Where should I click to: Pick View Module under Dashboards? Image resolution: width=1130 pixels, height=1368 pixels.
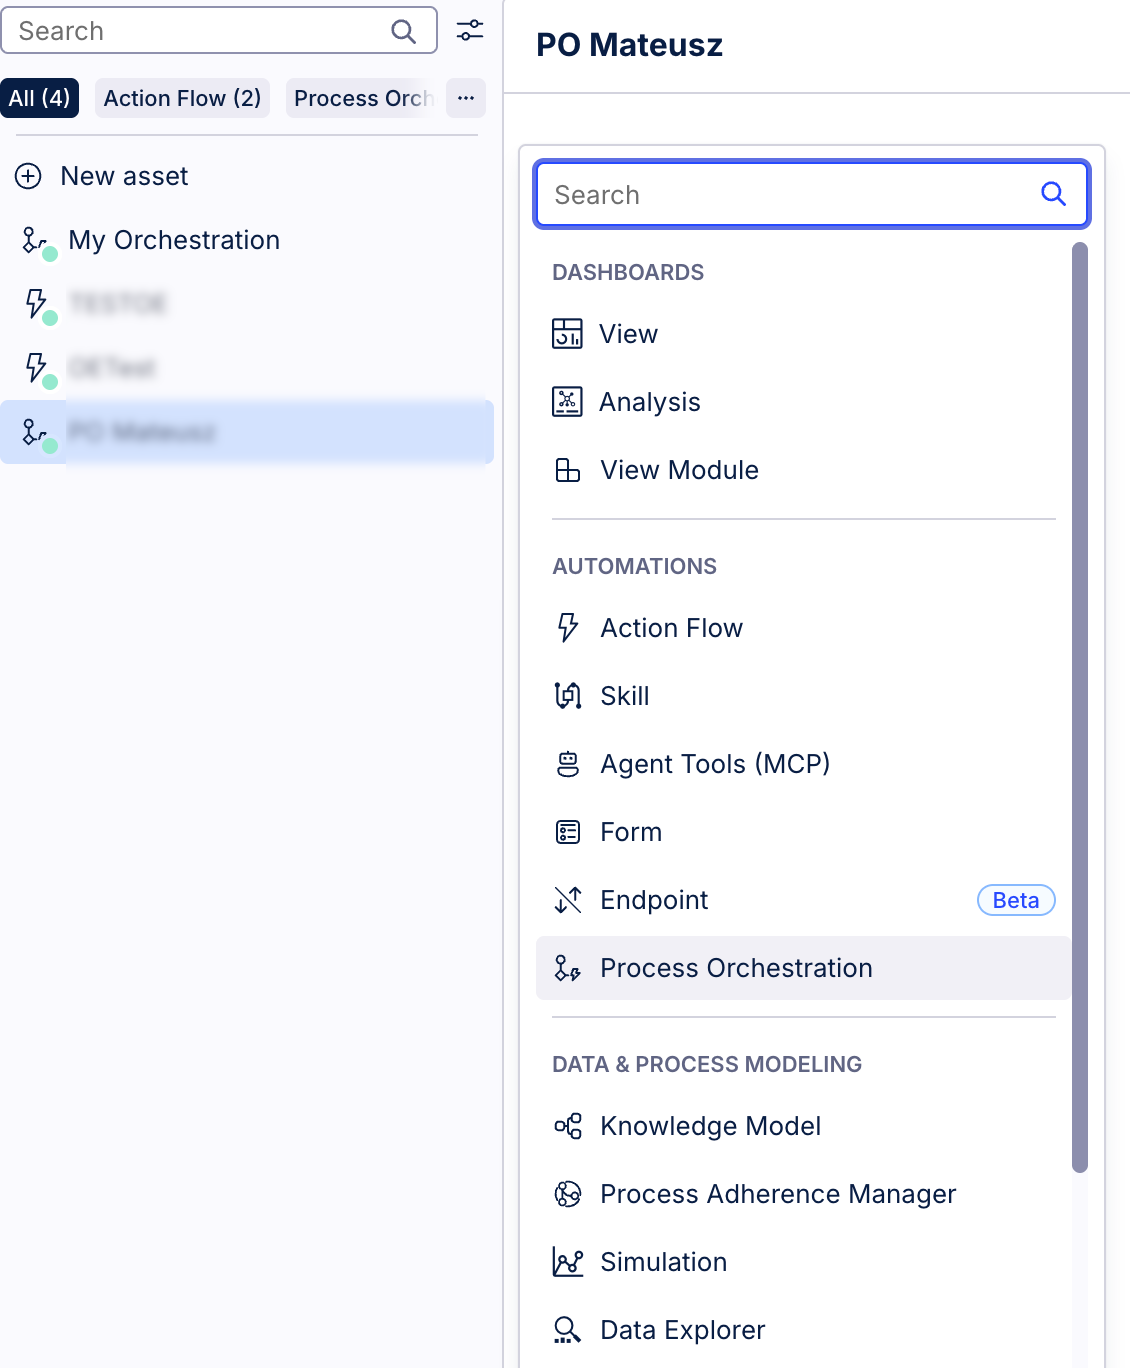(x=679, y=470)
